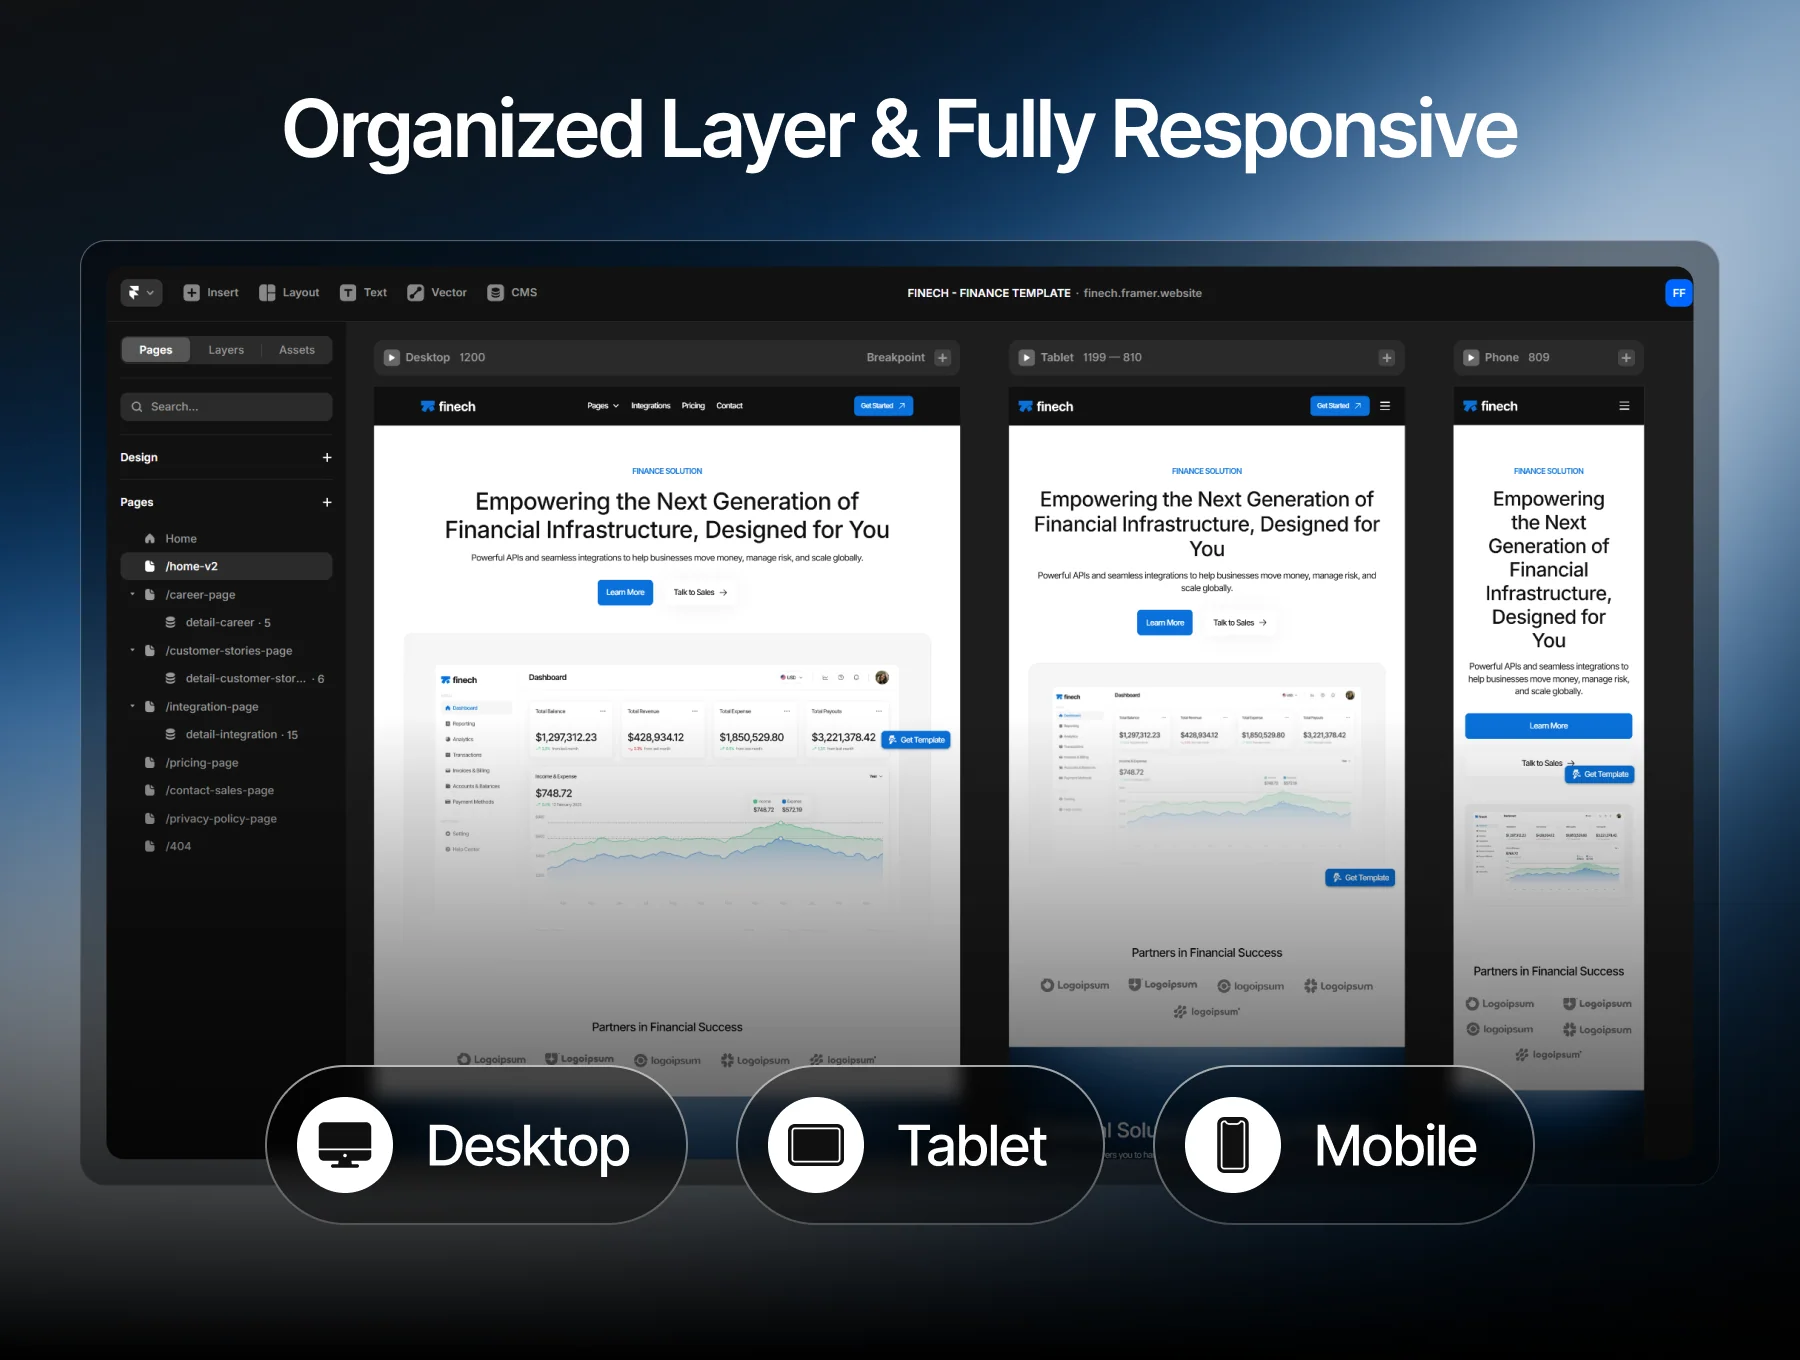Open the /career-page entry

[x=200, y=594]
